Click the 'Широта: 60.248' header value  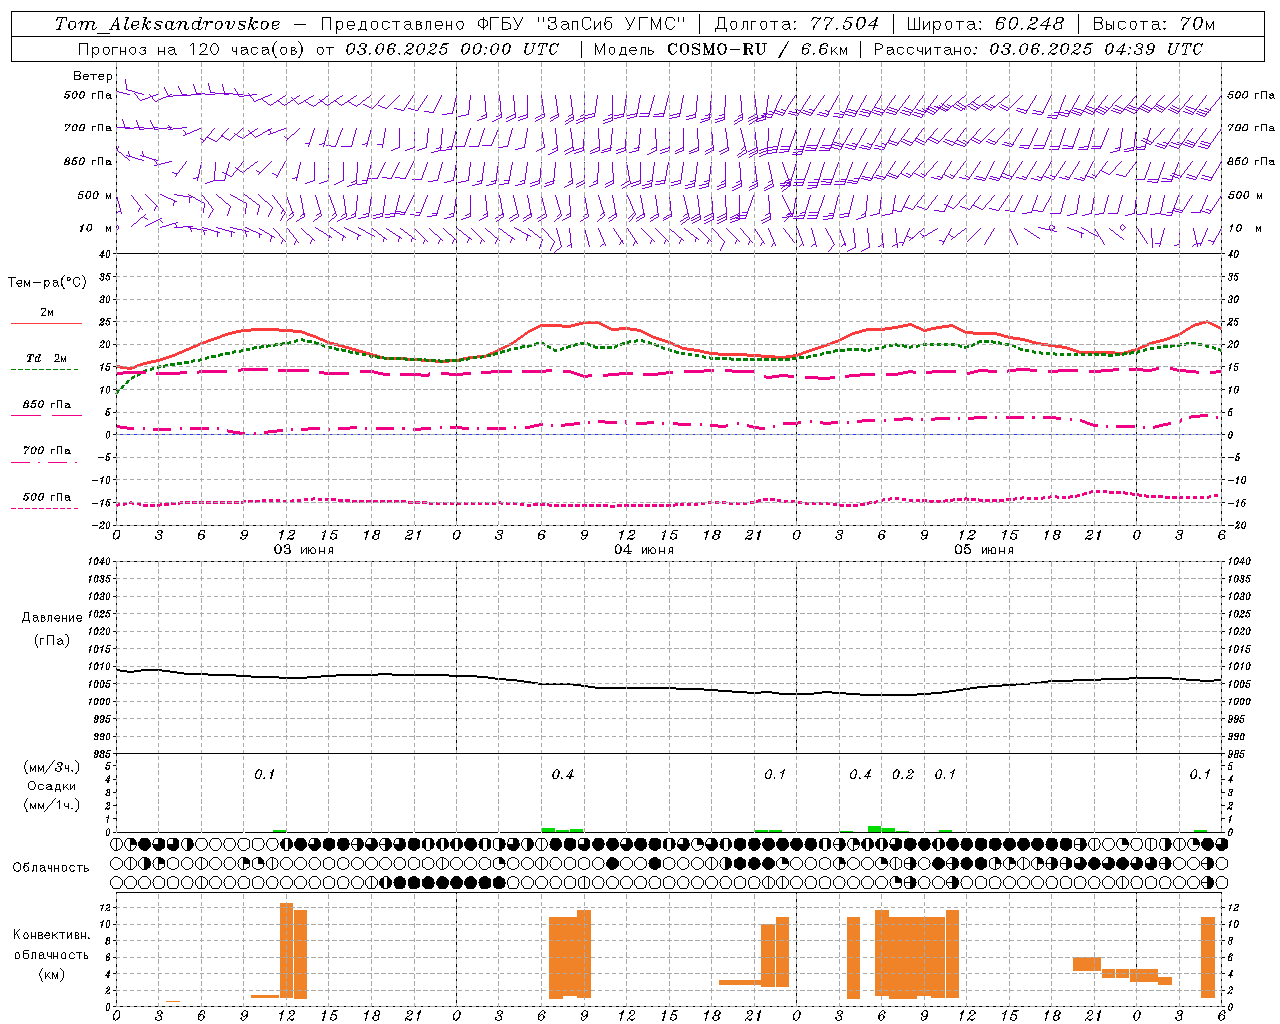(986, 24)
